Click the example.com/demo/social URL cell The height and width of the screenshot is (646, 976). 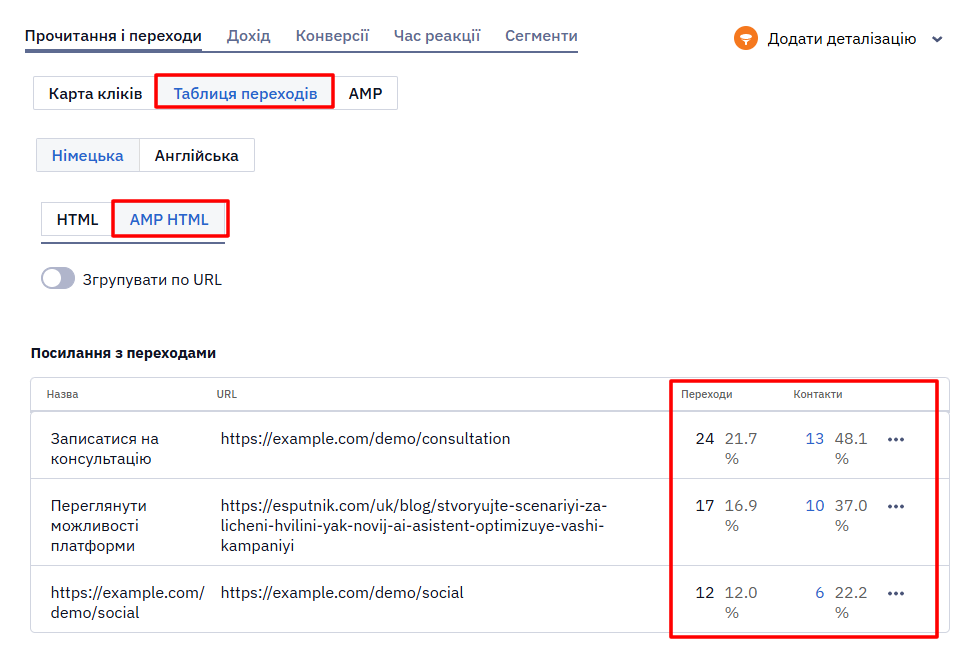pos(342,593)
